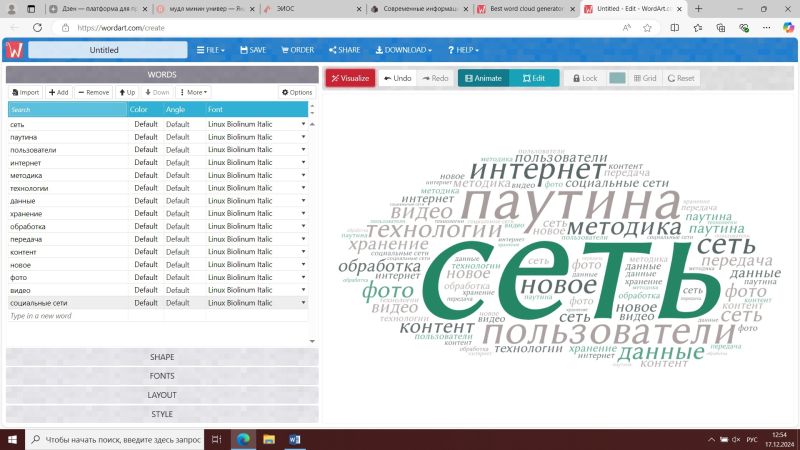
Task: Switch to Edit mode
Action: pyautogui.click(x=534, y=78)
